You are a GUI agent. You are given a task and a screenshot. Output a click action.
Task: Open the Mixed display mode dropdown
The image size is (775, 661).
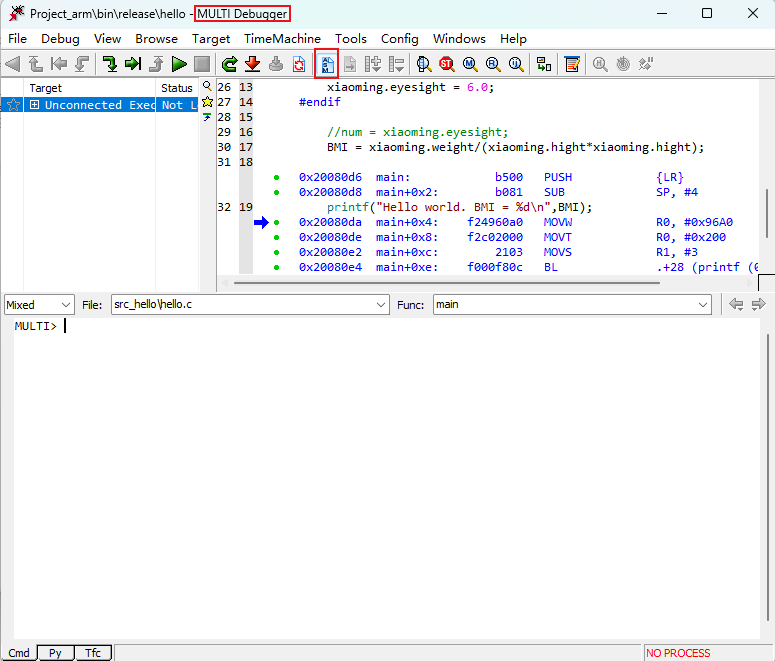pos(39,304)
